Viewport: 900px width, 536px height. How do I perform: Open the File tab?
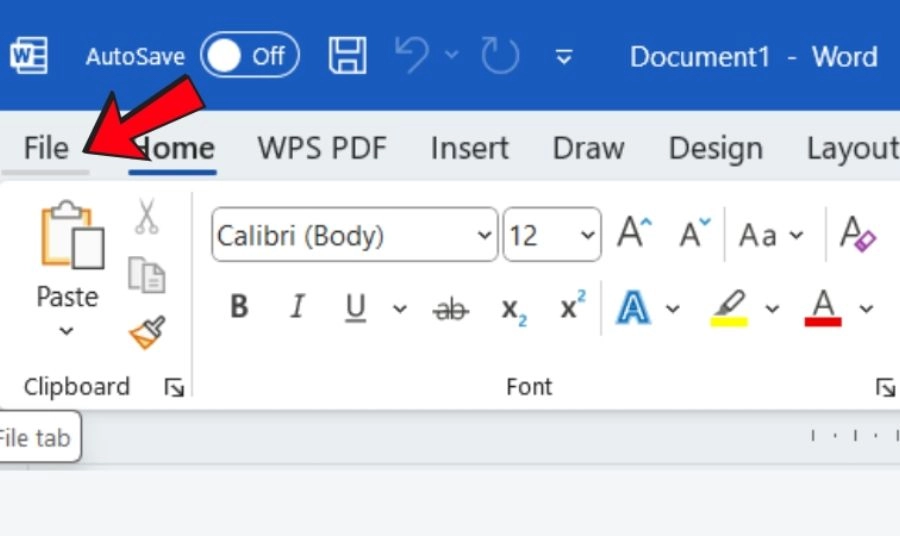(x=46, y=149)
